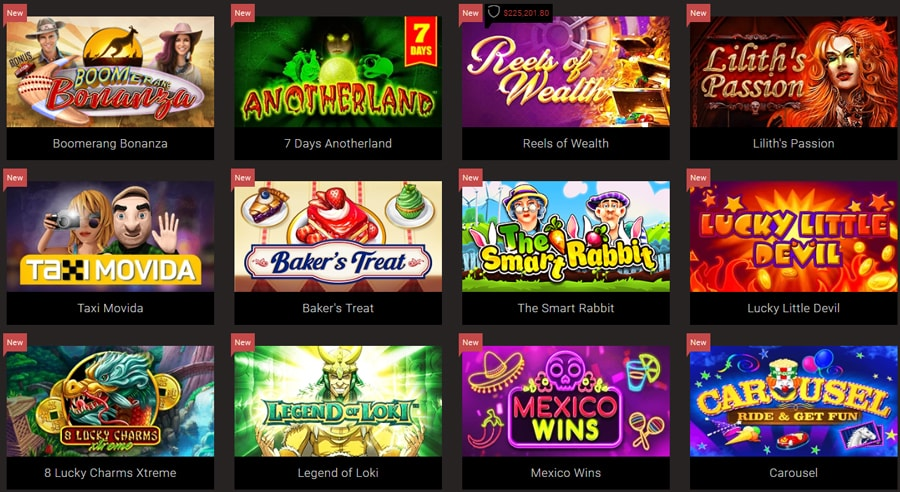
Task: Open the Mexico Wins neon thumbnail
Action: click(566, 401)
